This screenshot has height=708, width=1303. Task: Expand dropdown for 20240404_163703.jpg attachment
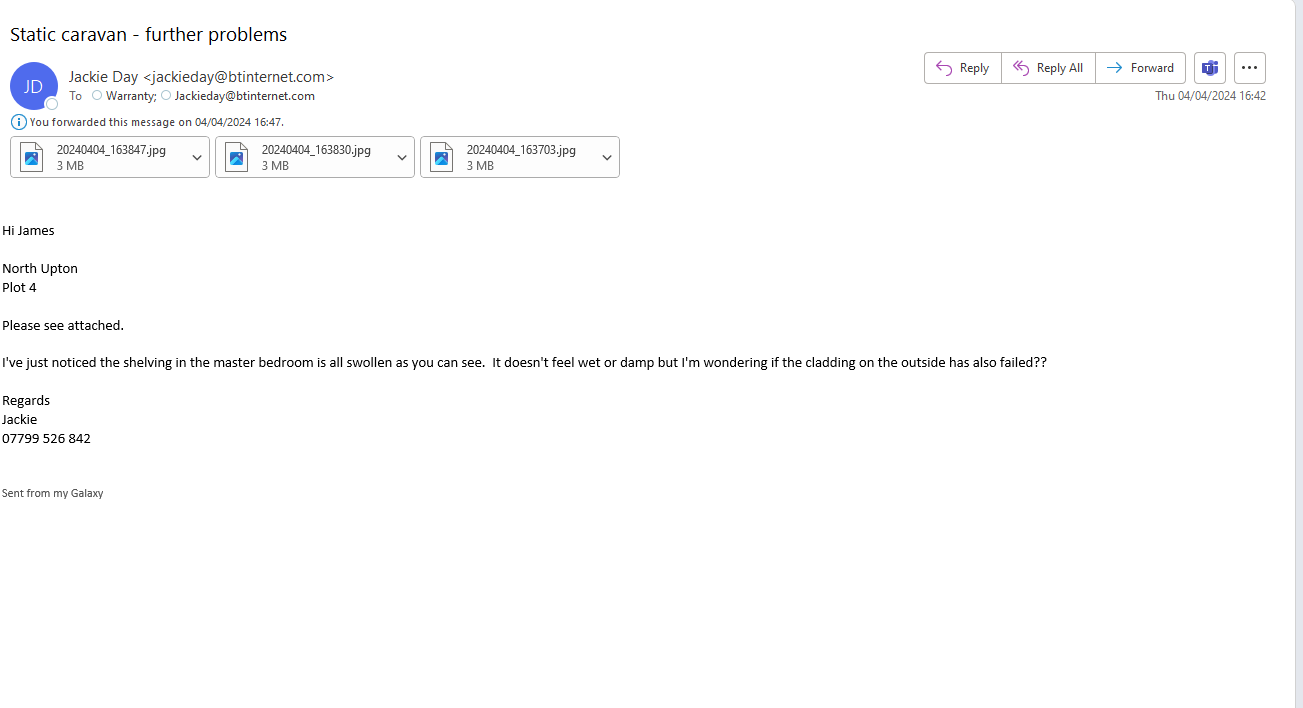[x=607, y=158]
